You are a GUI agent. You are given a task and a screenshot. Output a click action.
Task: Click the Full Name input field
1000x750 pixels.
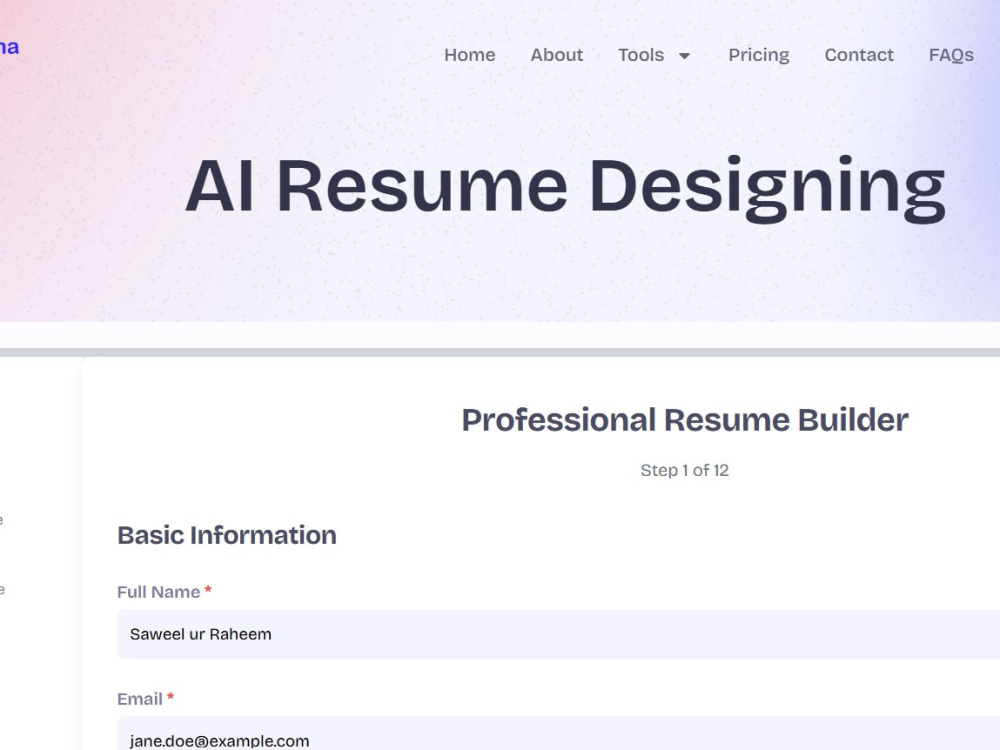pos(558,634)
